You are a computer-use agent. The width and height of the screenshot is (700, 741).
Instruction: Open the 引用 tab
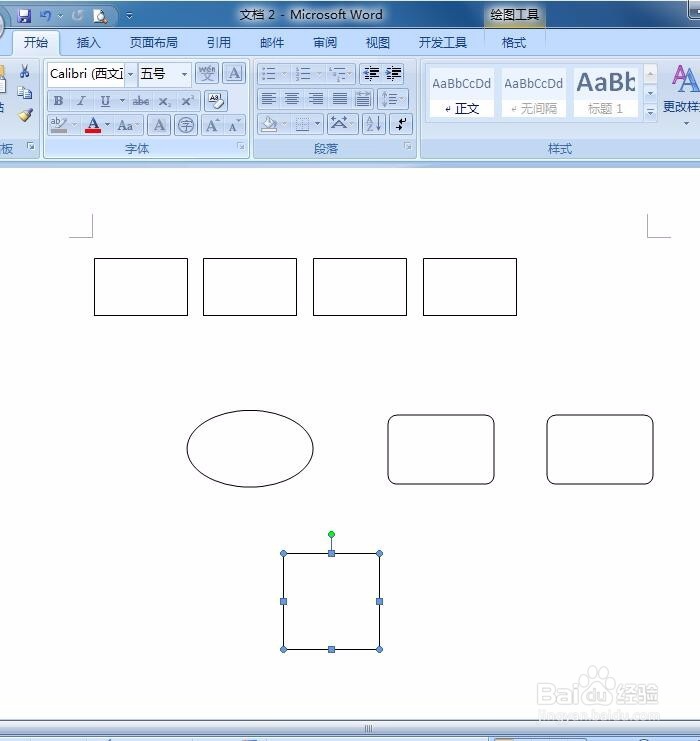(x=219, y=43)
